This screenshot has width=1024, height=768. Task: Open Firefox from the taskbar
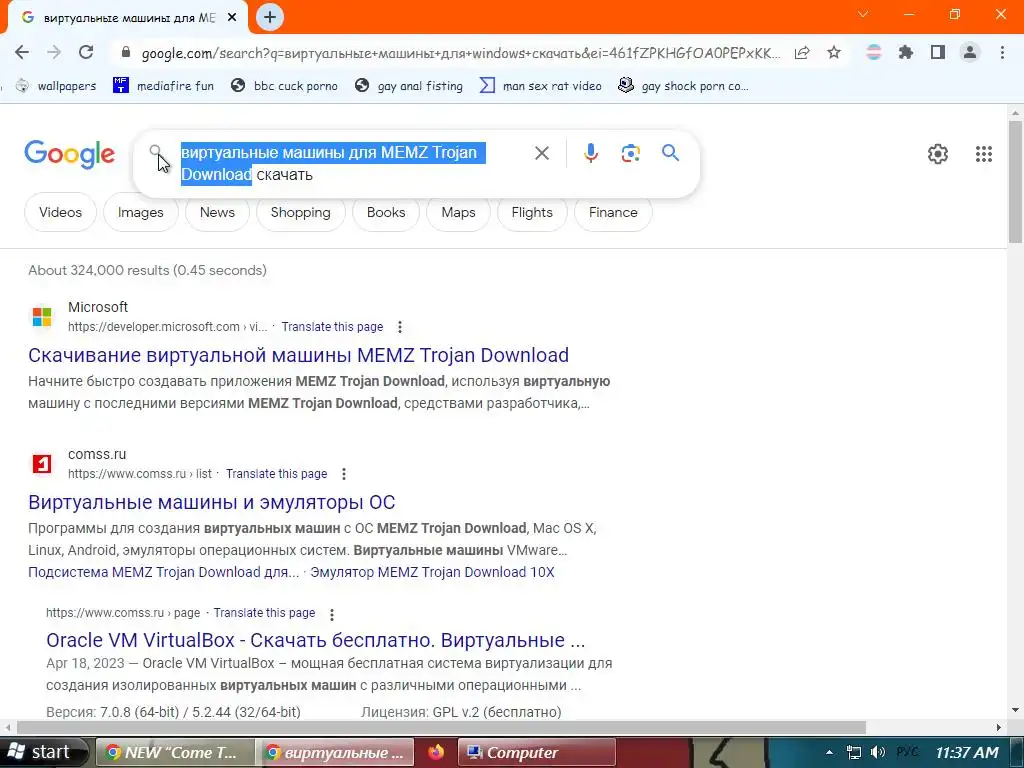pyautogui.click(x=436, y=752)
